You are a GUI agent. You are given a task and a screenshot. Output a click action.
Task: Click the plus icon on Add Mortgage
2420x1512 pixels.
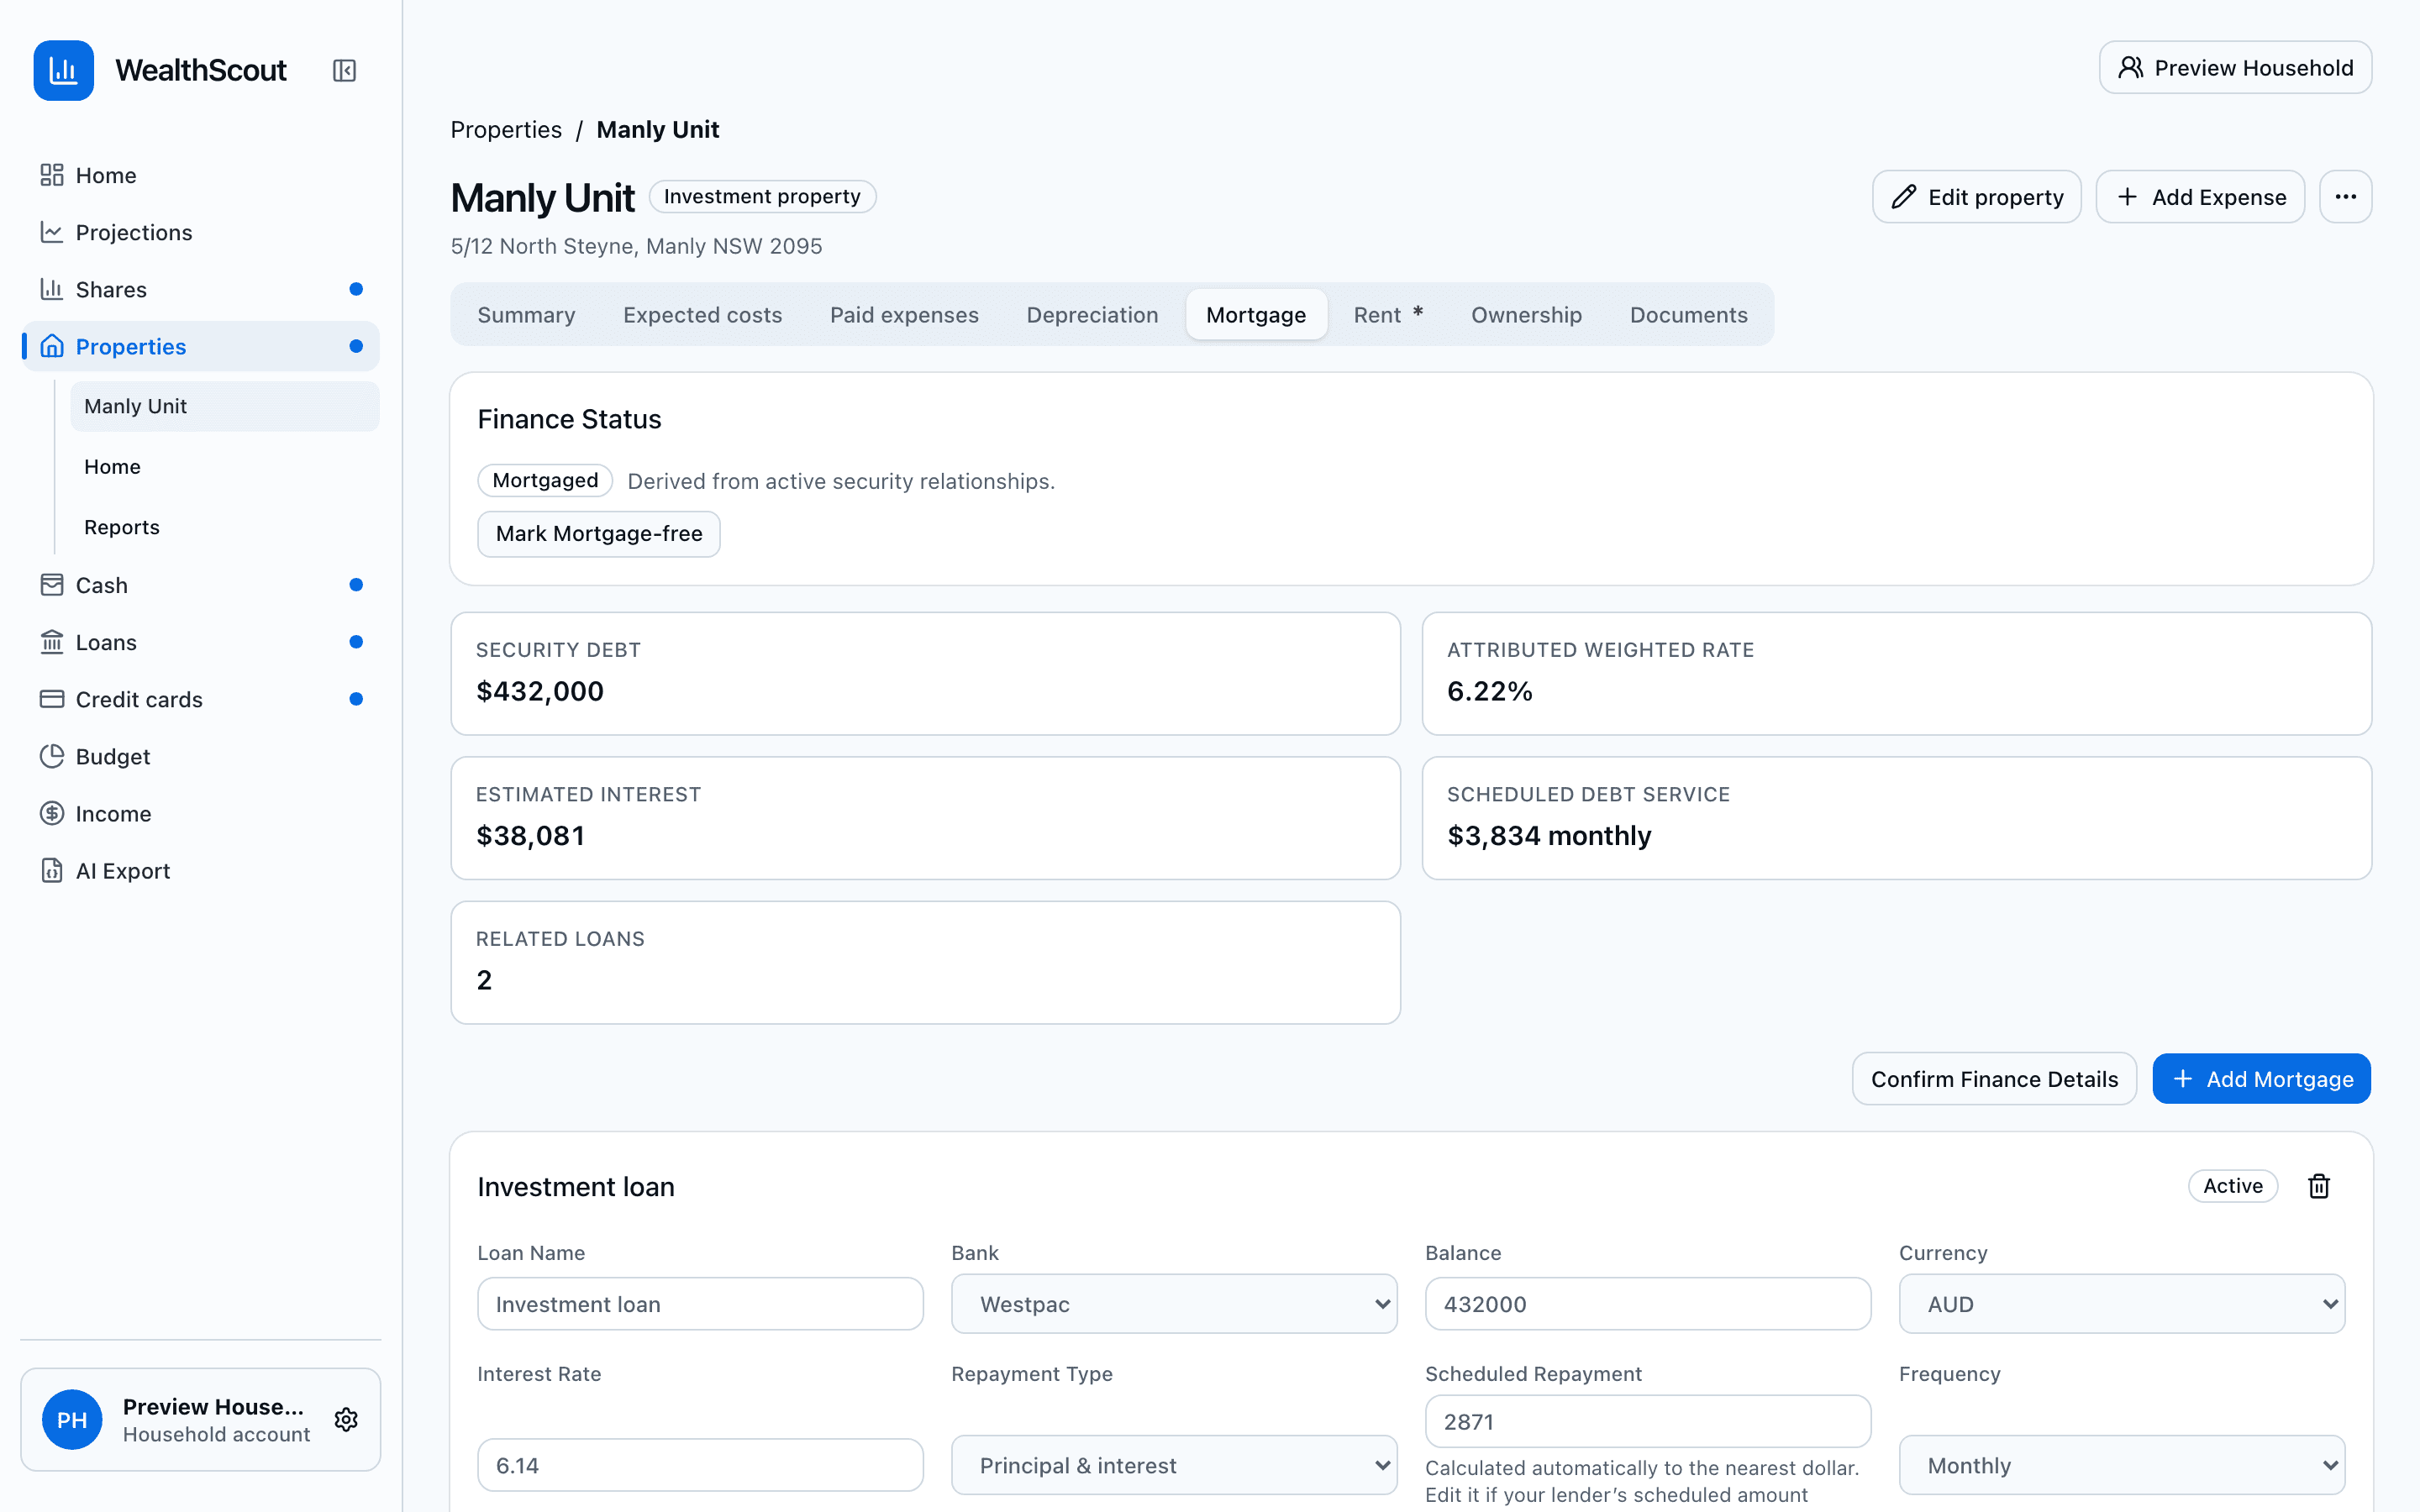2184,1079
